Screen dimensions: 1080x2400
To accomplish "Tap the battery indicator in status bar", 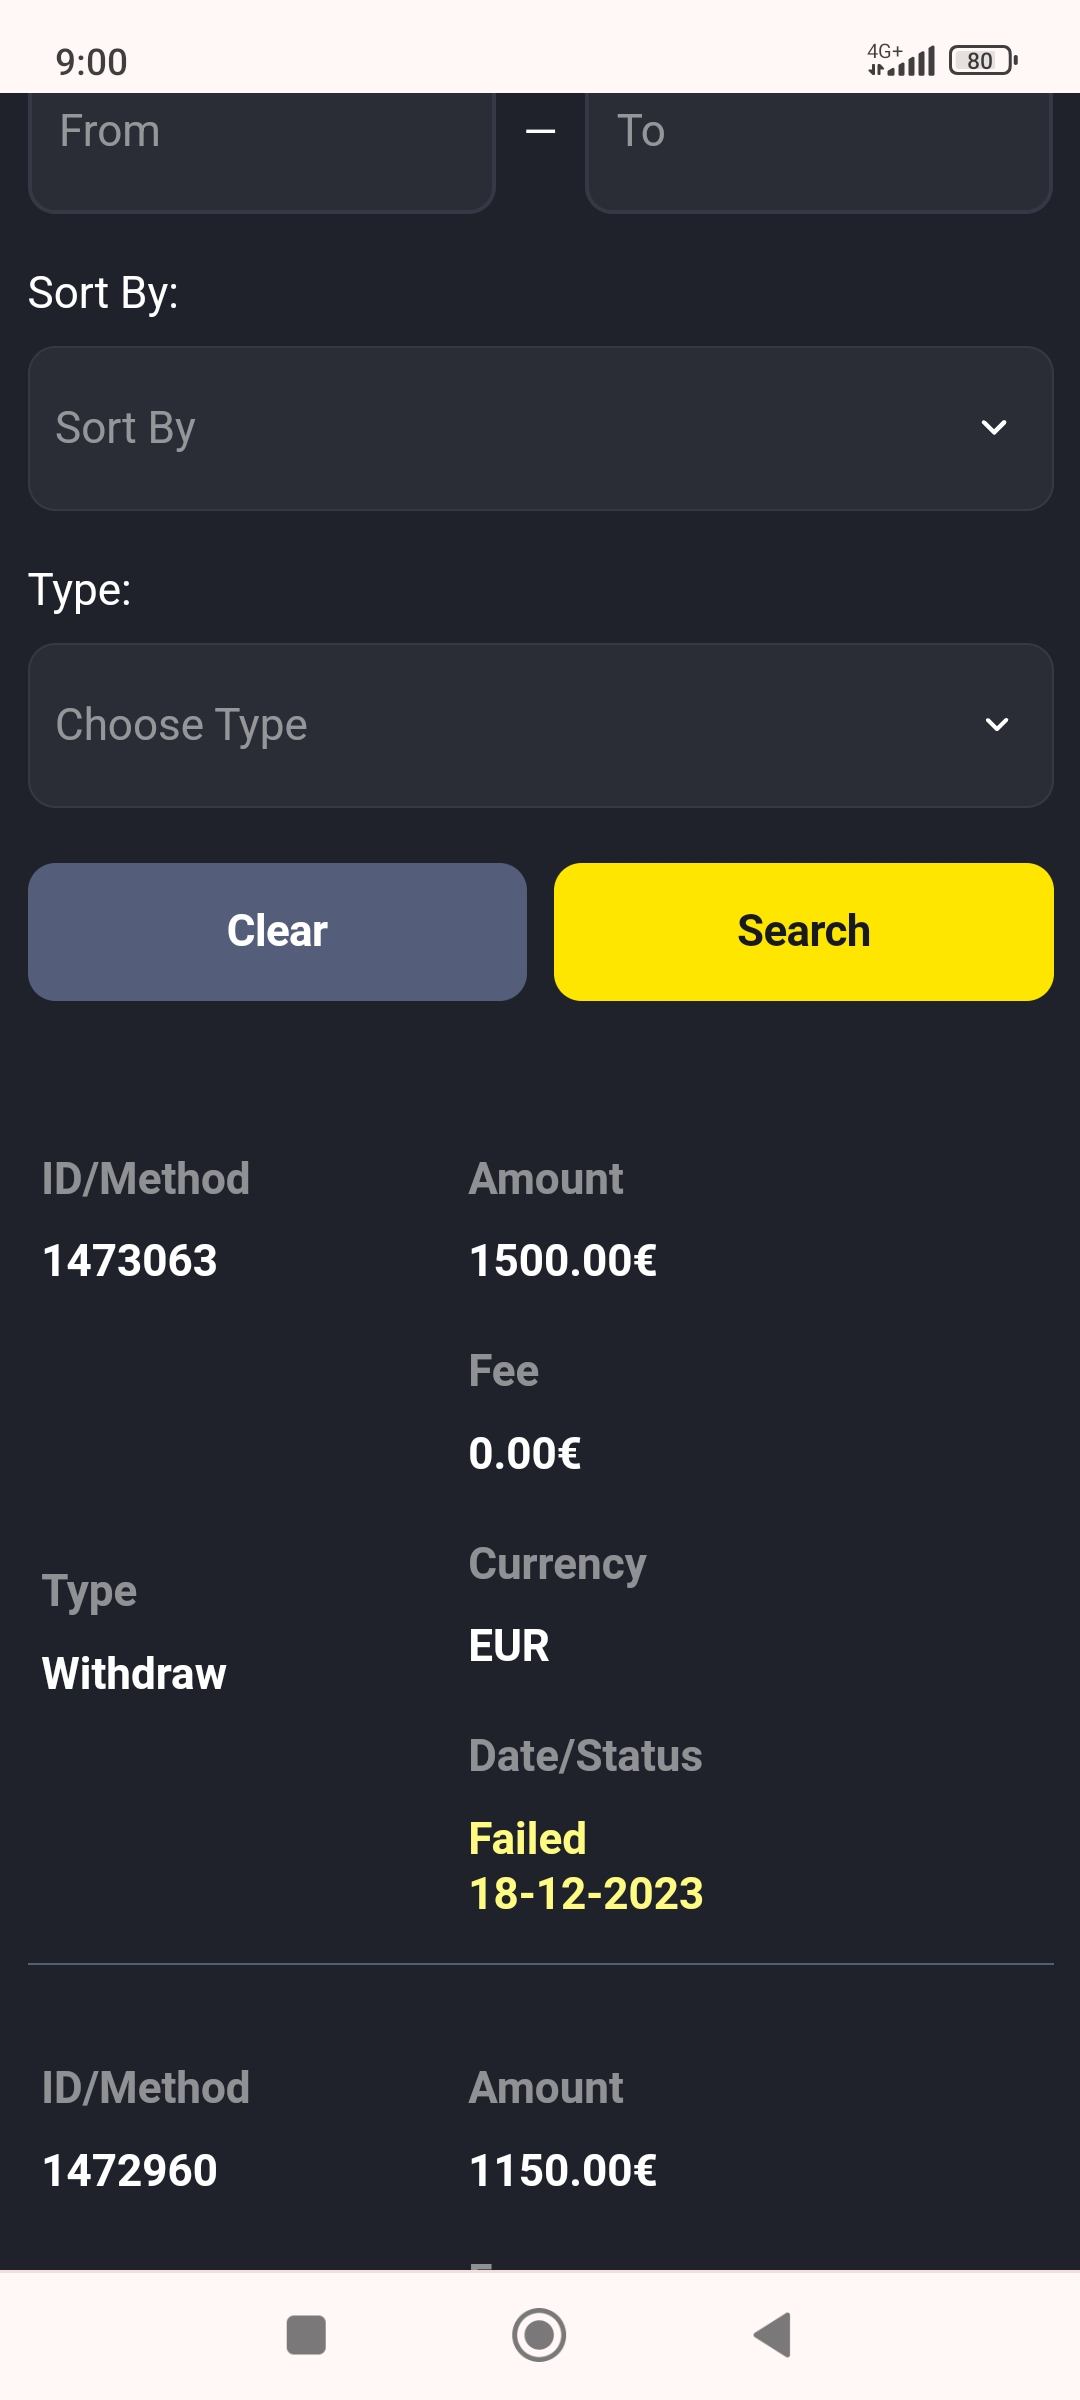I will point(982,61).
